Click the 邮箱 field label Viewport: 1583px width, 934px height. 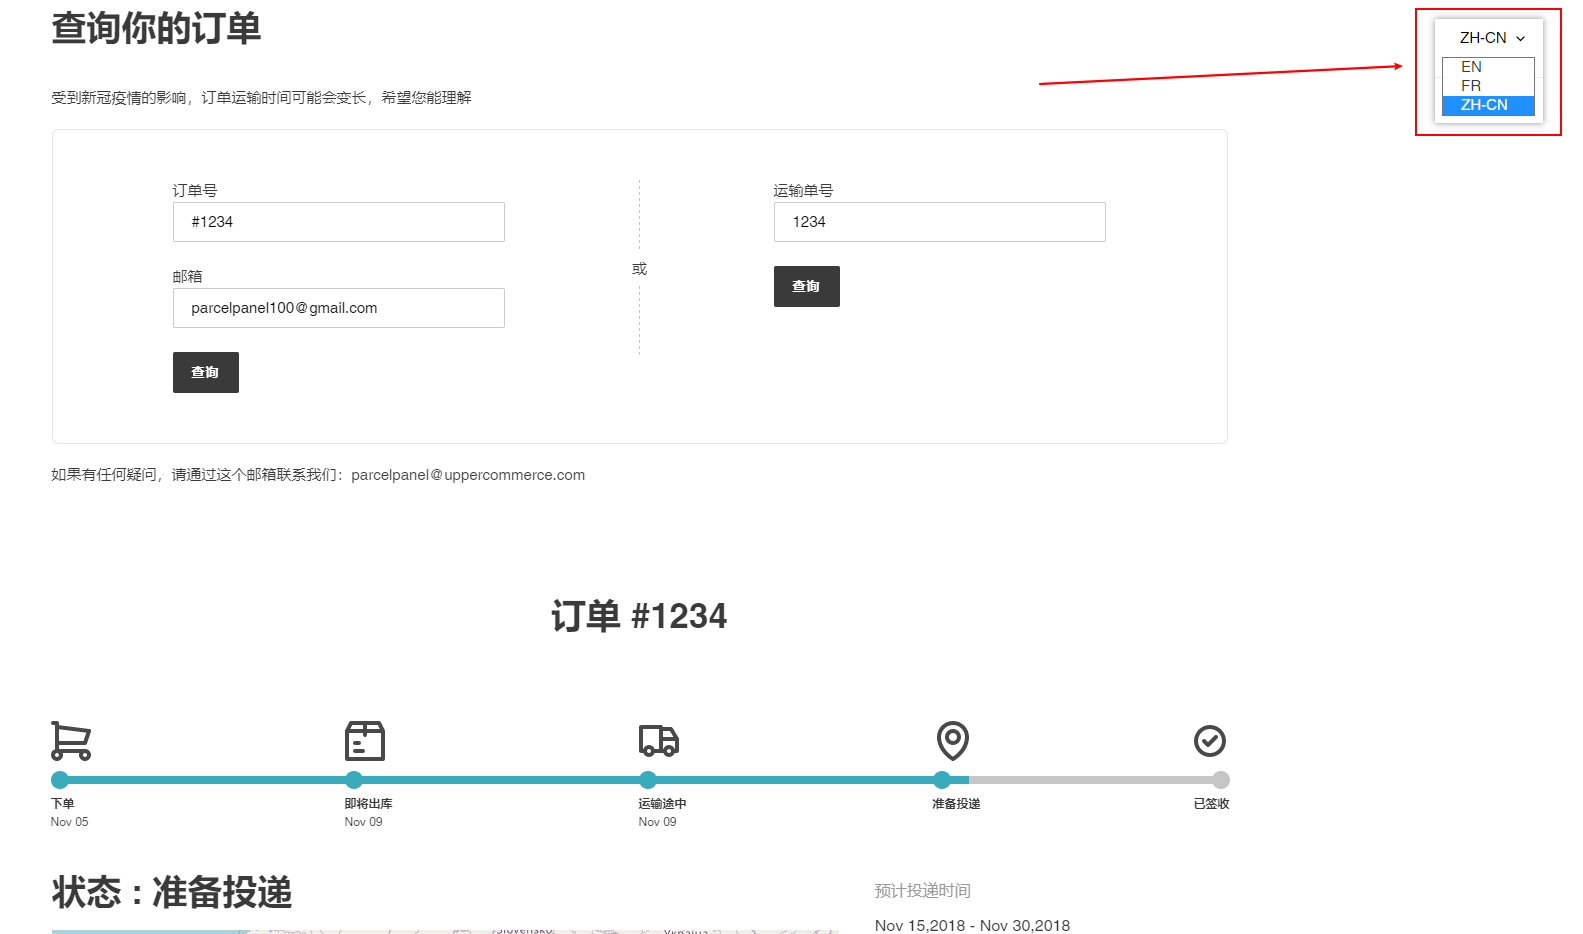(x=187, y=276)
